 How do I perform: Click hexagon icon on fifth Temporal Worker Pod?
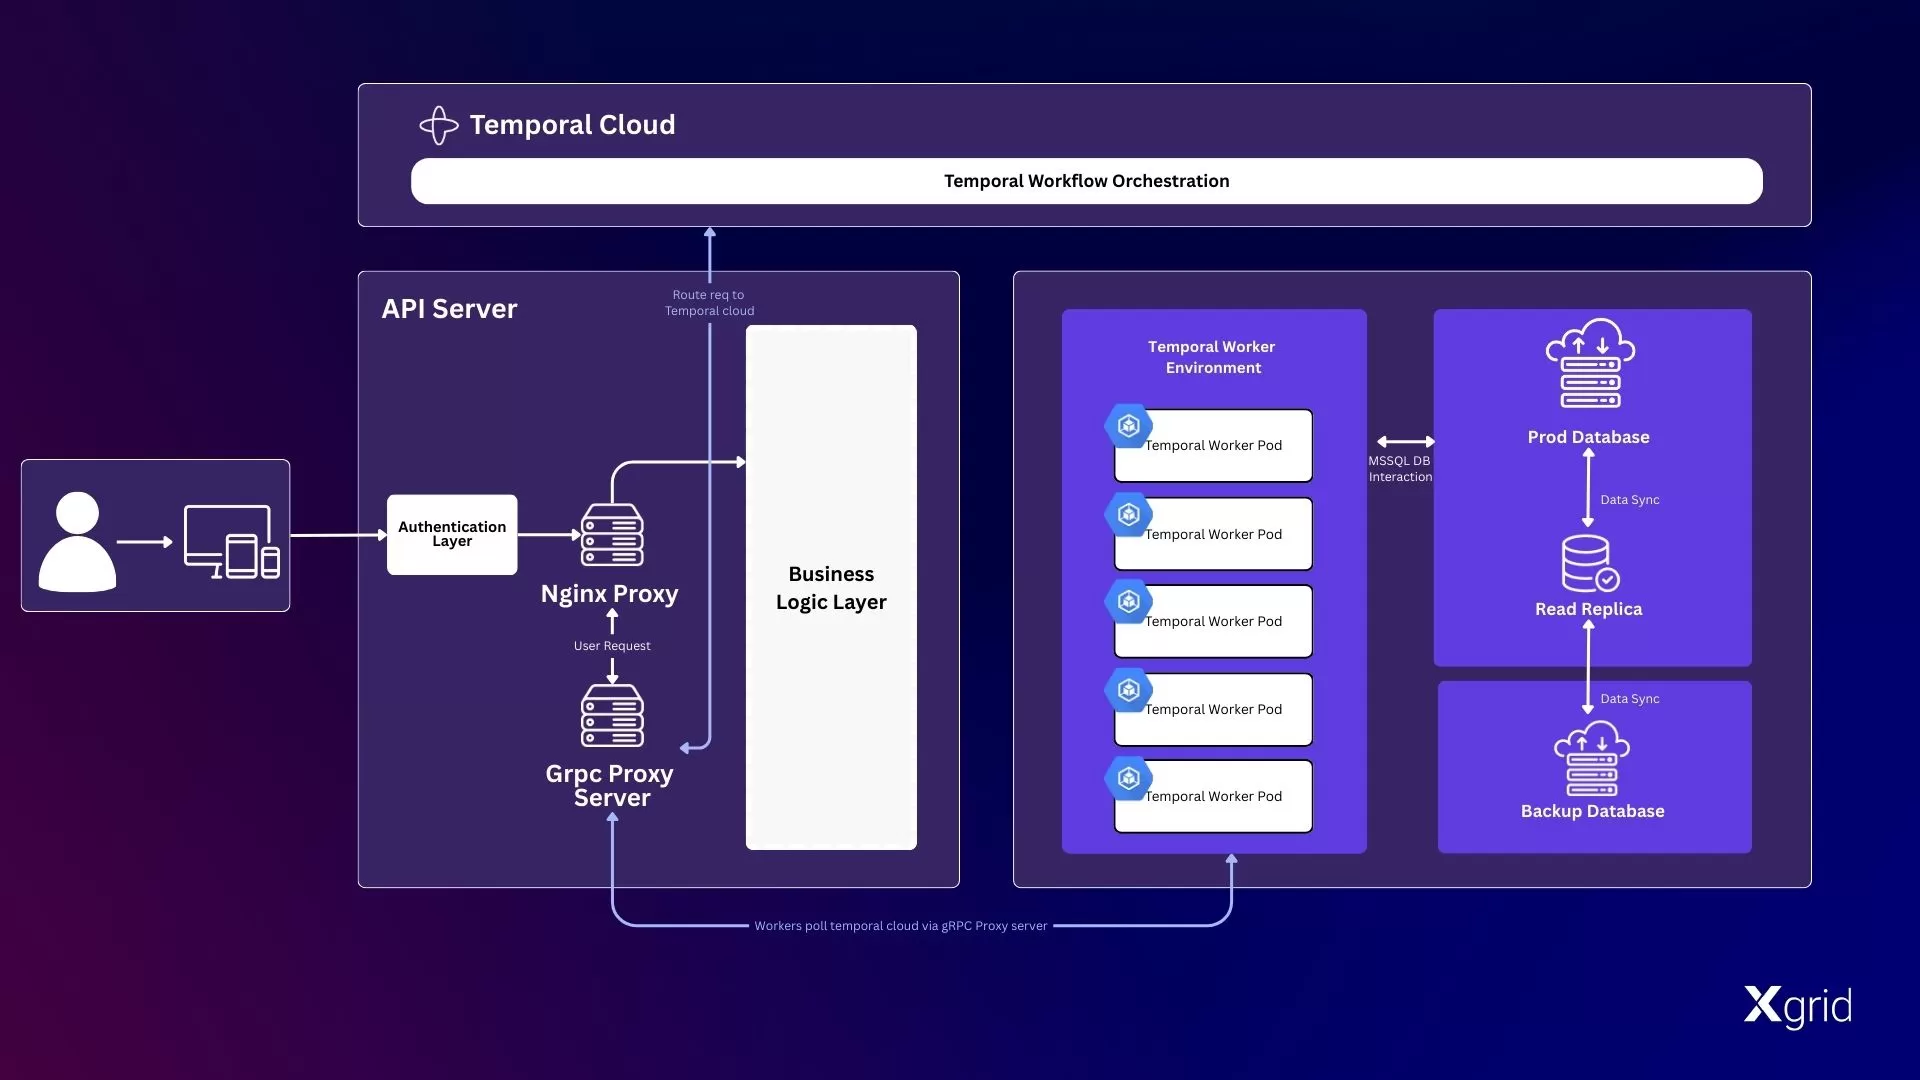(1129, 777)
